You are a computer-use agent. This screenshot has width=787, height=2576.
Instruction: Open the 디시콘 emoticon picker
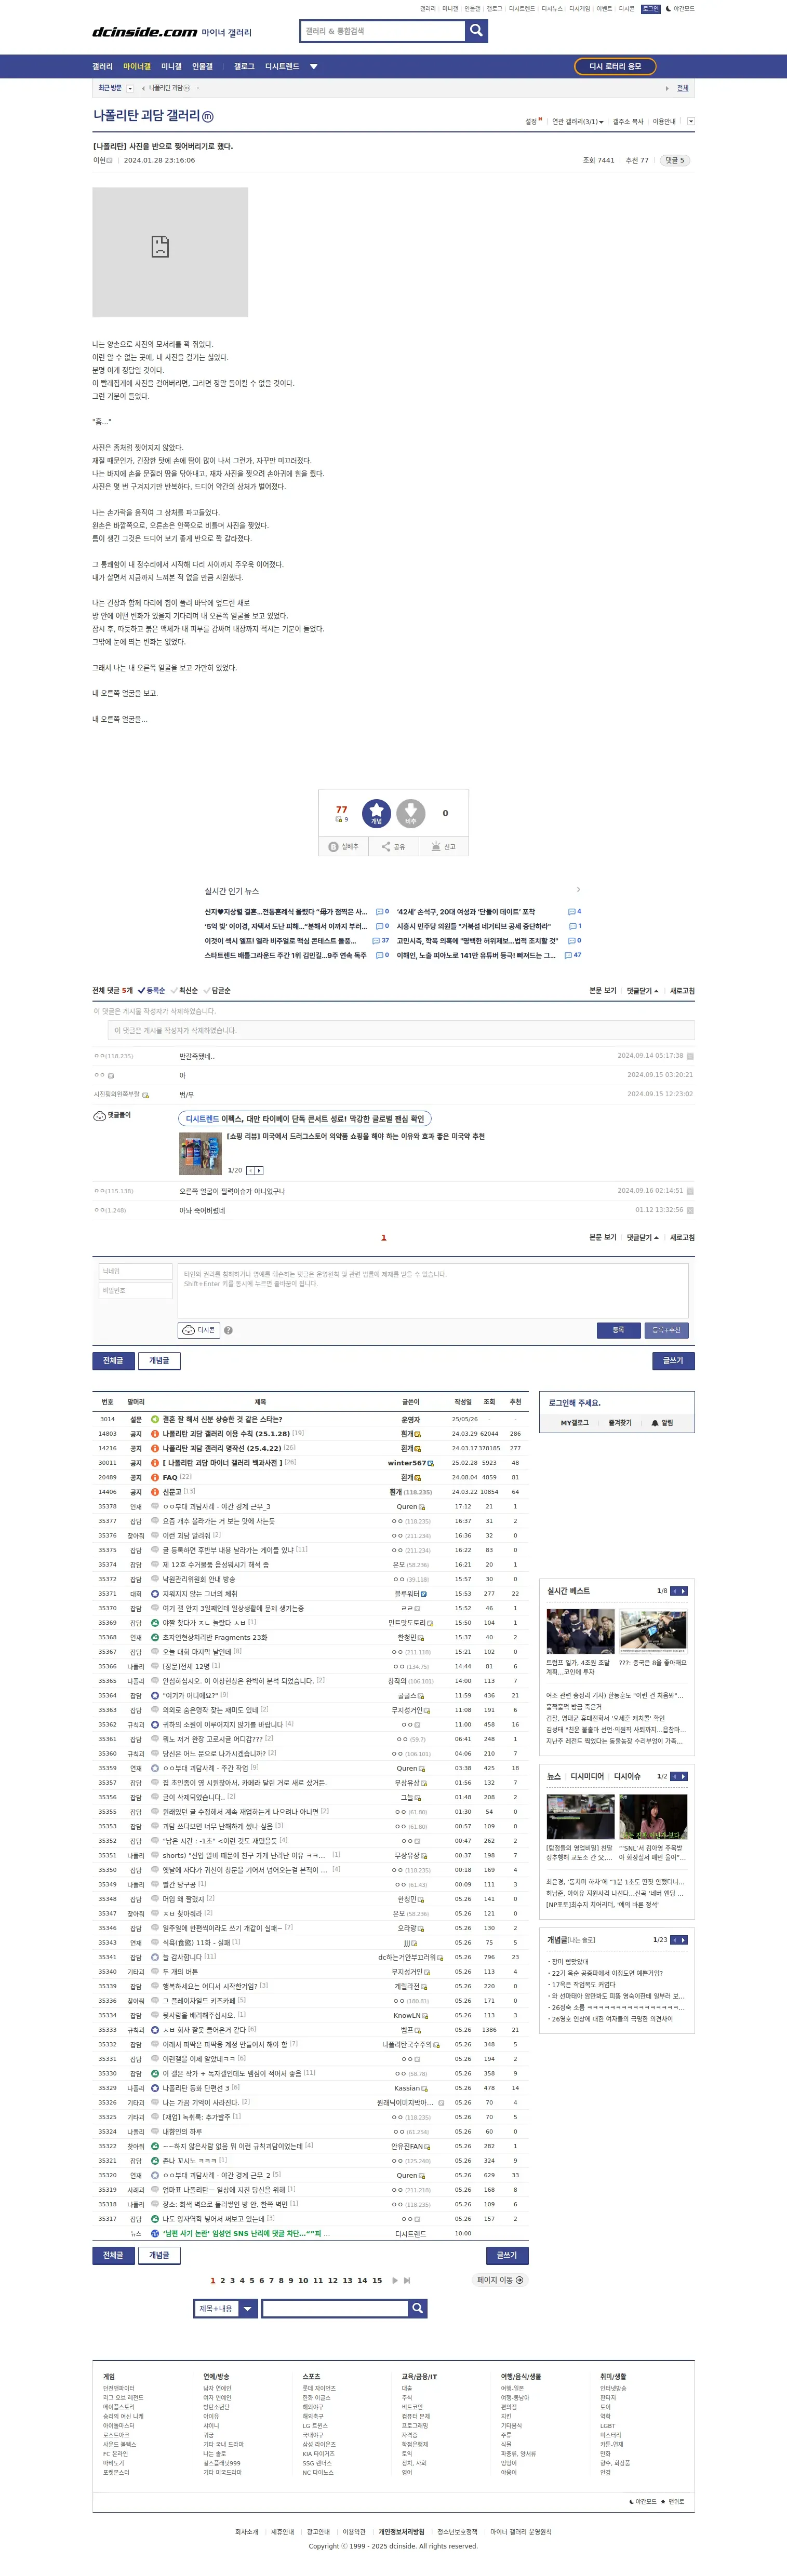click(x=199, y=1330)
